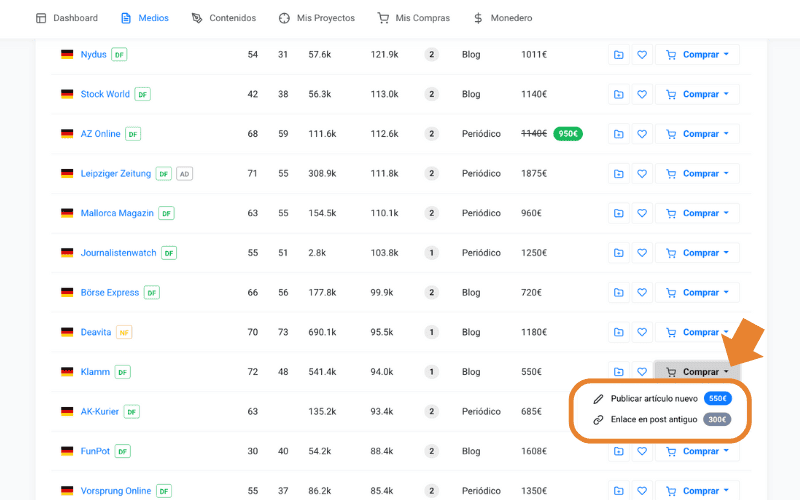Open the Journalistenwatch link
Screen dimensions: 800x500
pos(118,253)
